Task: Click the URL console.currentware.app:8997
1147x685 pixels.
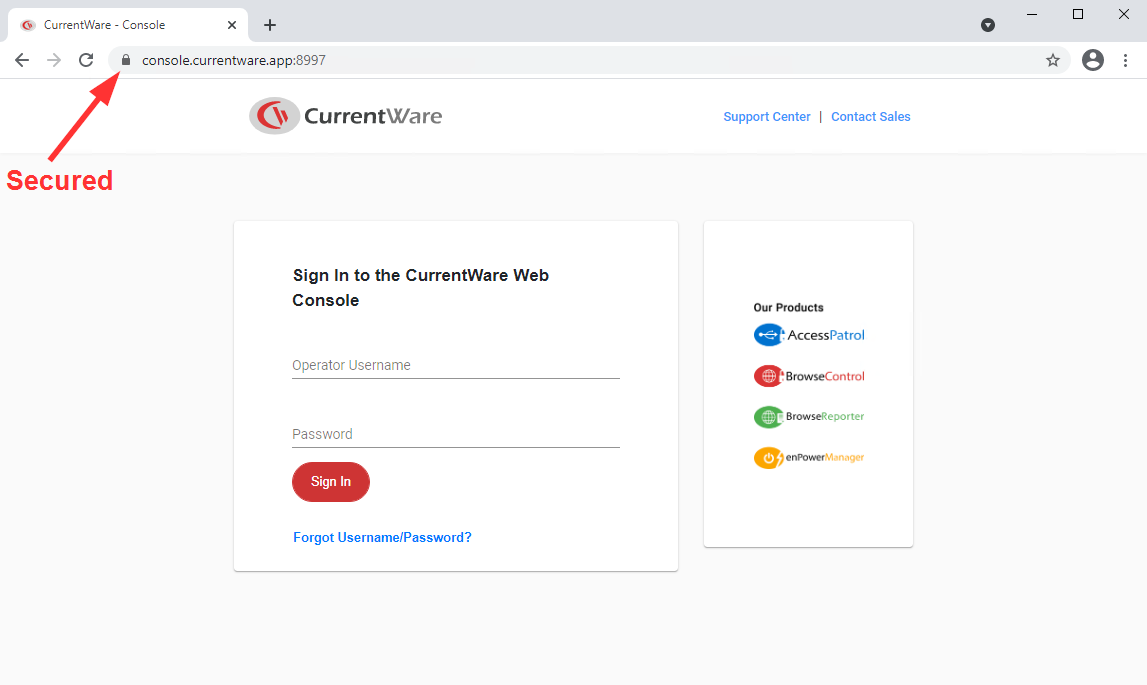Action: 233,60
